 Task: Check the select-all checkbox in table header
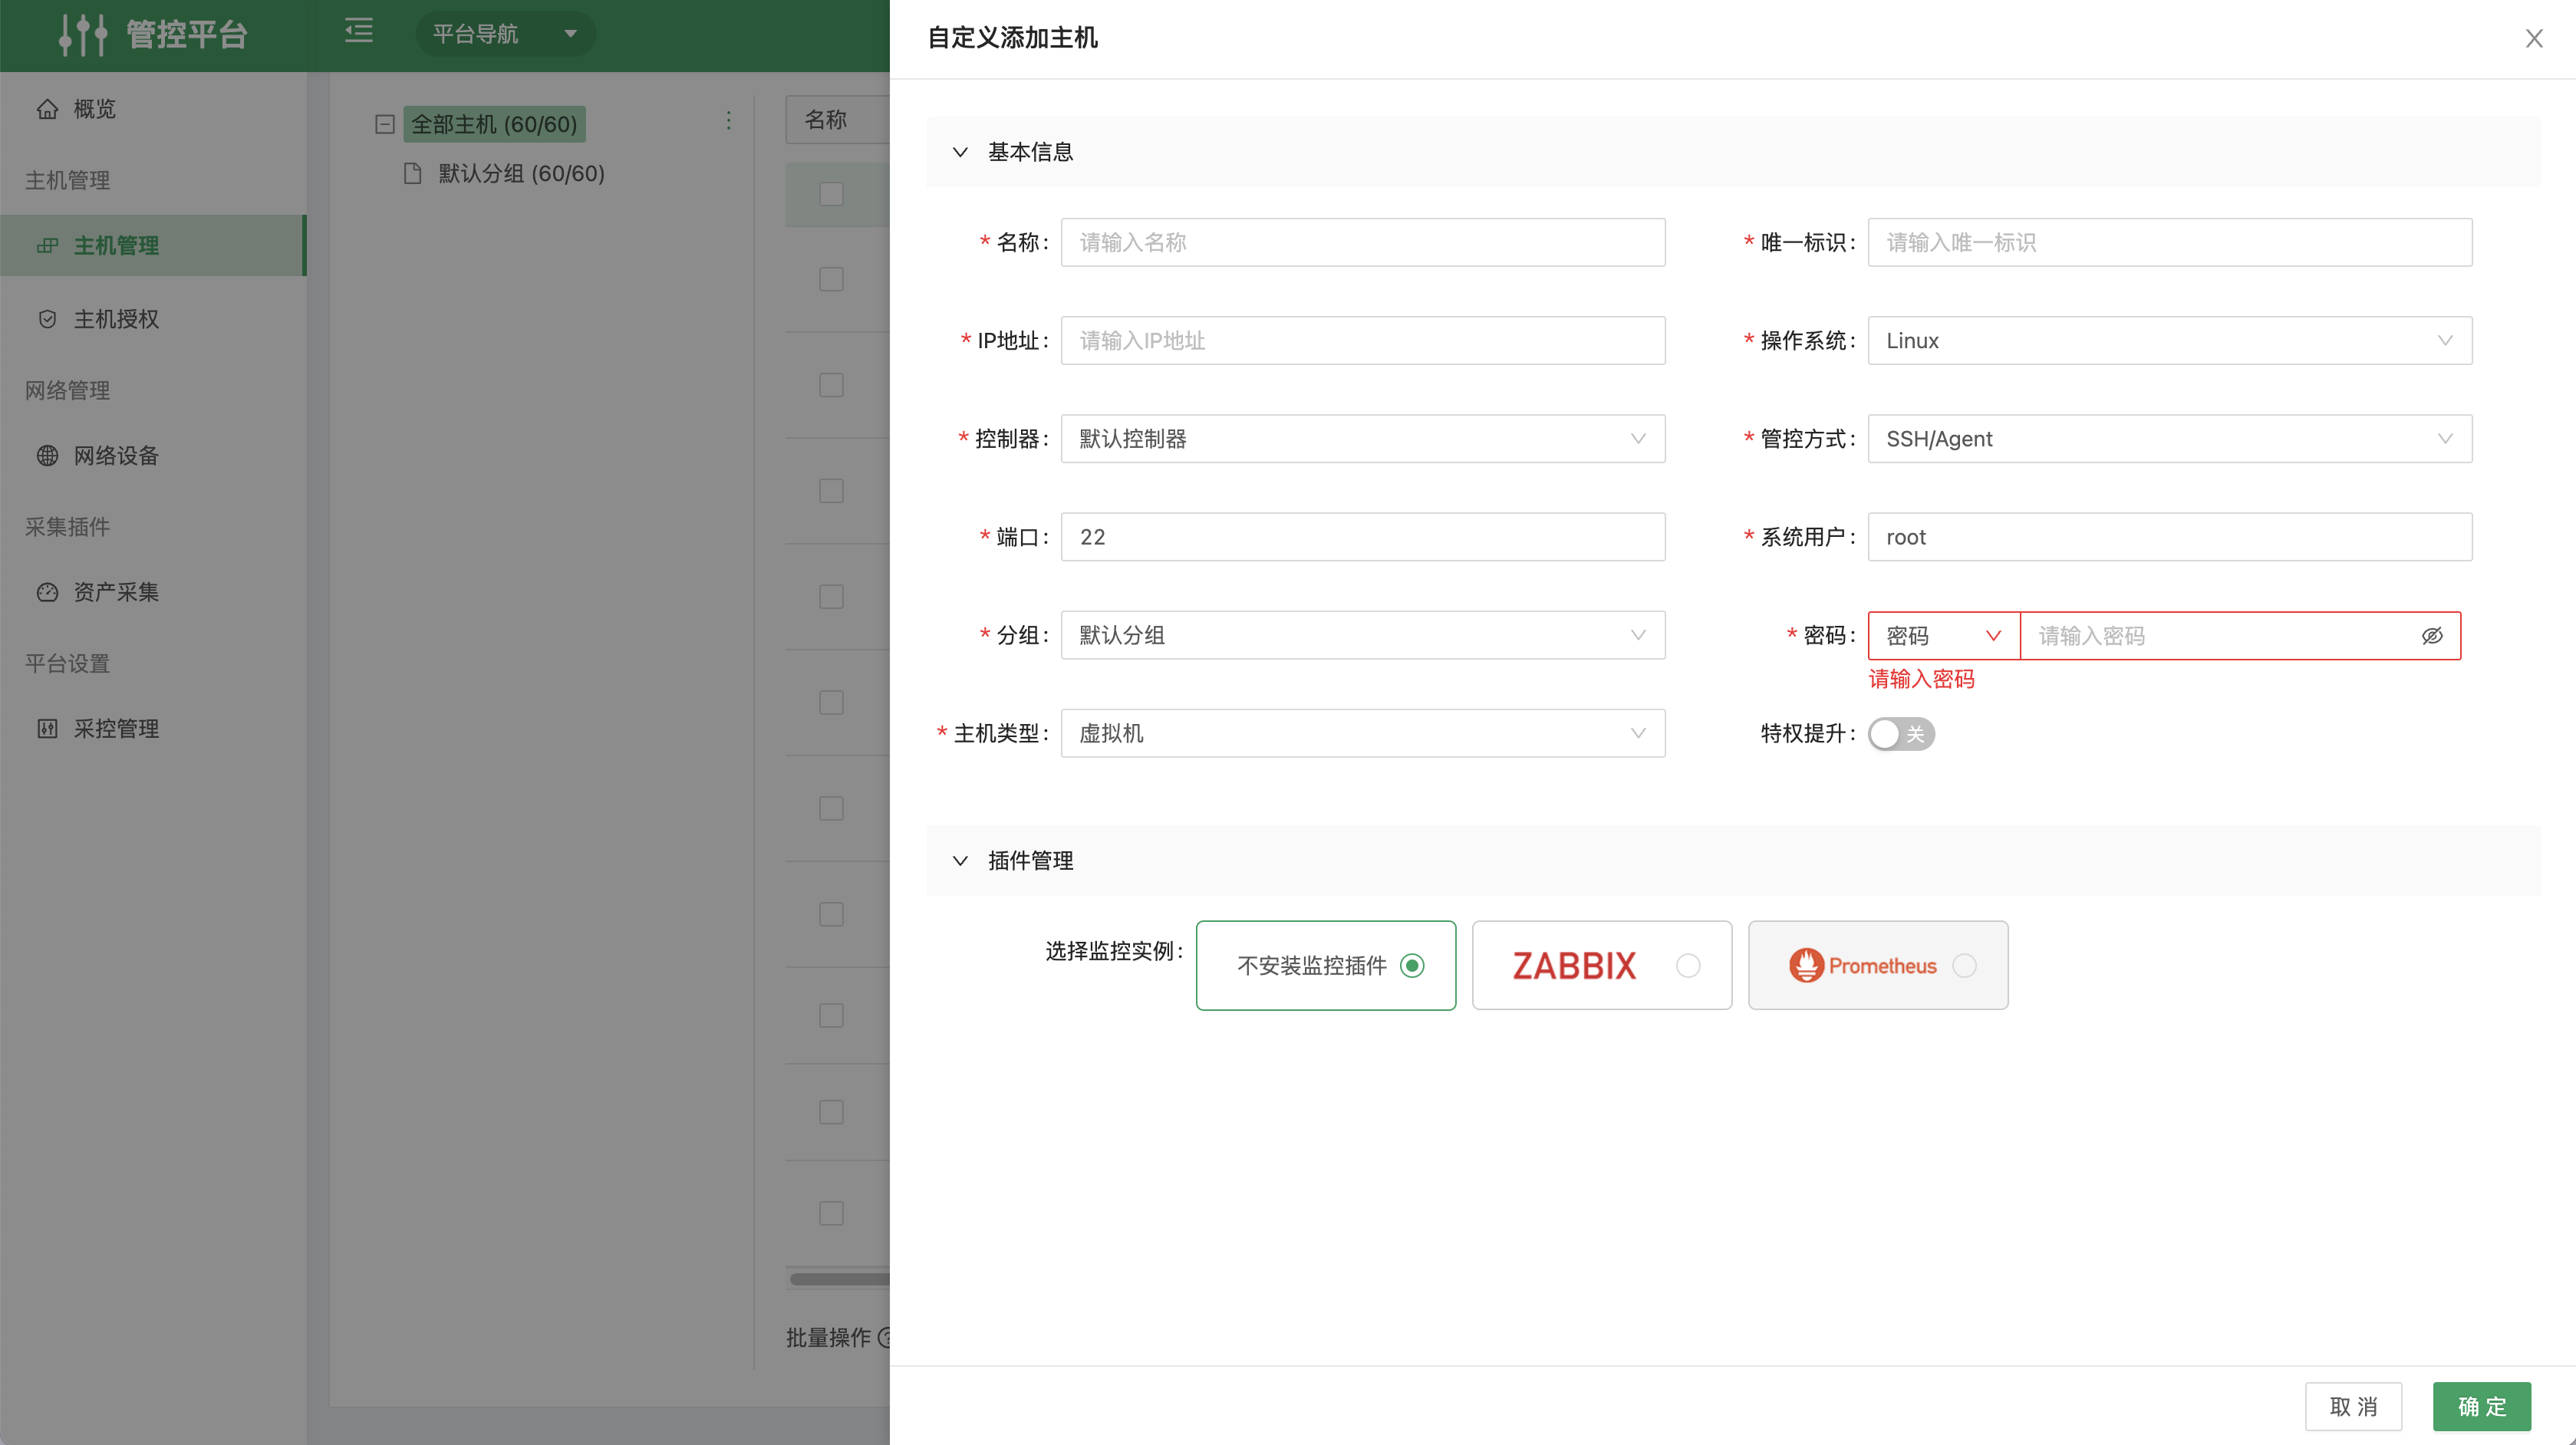[x=831, y=194]
